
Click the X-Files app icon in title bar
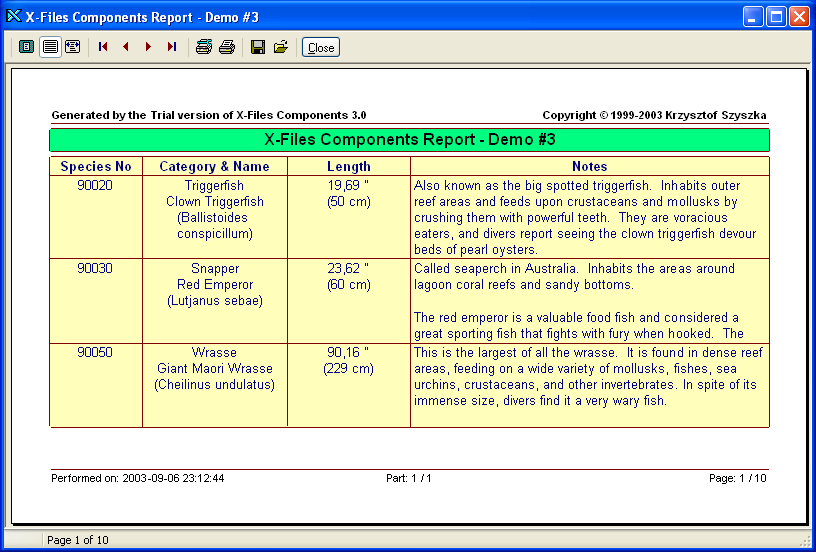coord(14,16)
